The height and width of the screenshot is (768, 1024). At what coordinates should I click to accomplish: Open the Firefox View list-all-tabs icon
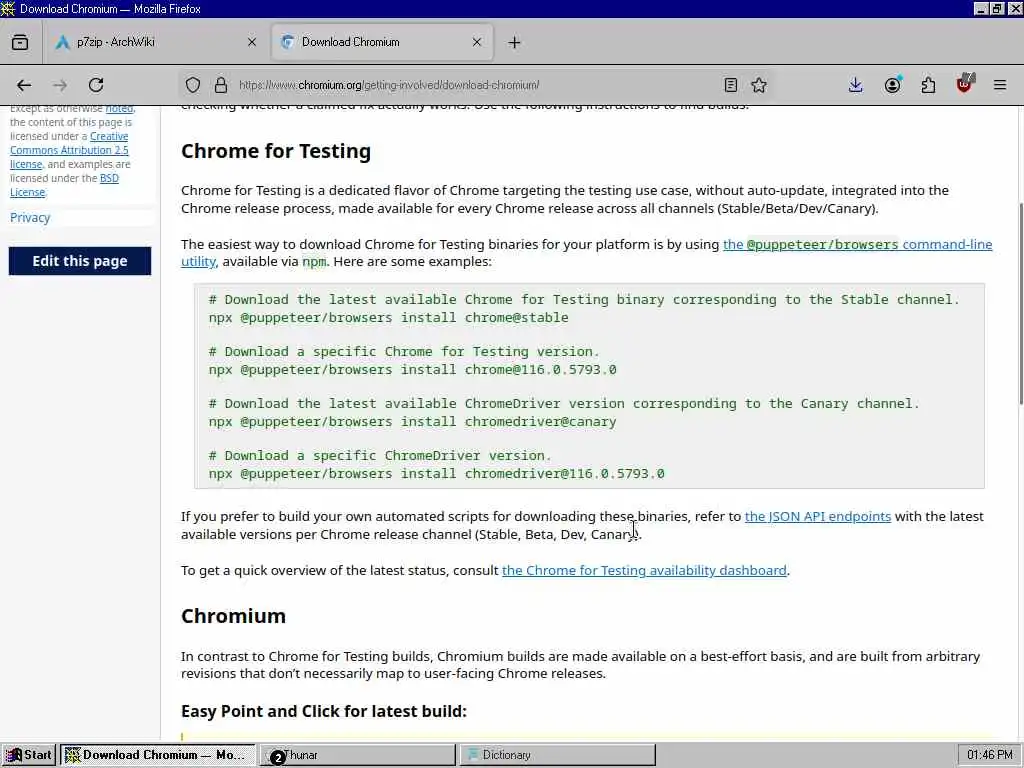[x=20, y=42]
